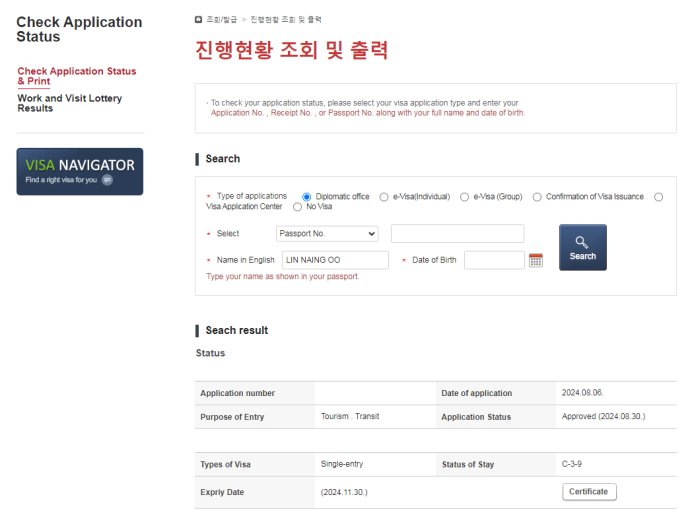Choose the No Visa radio option

coord(297,207)
